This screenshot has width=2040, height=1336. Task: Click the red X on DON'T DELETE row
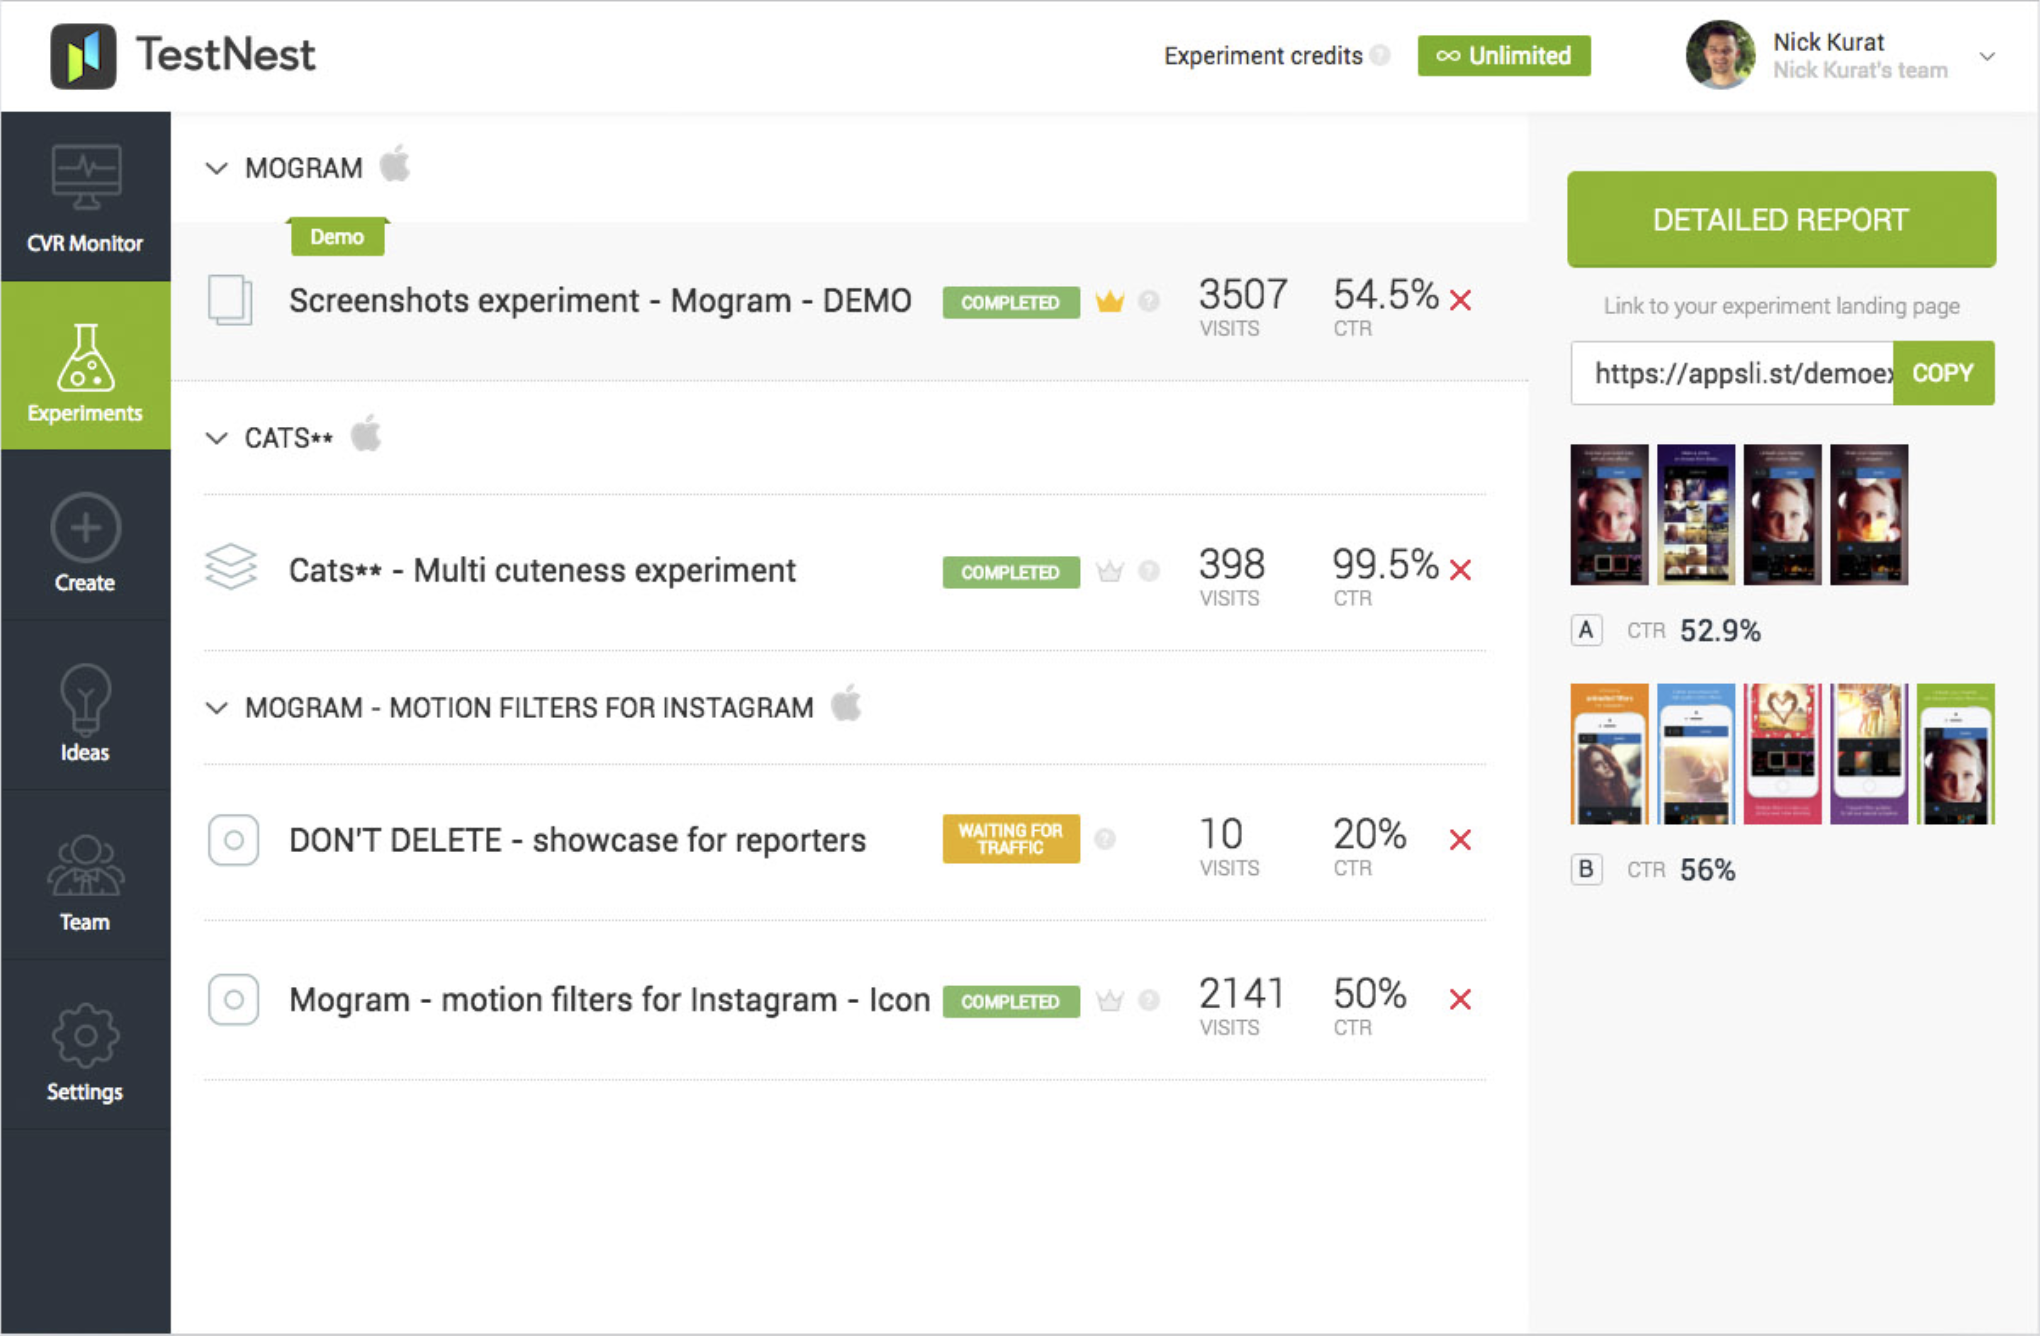coord(1460,840)
